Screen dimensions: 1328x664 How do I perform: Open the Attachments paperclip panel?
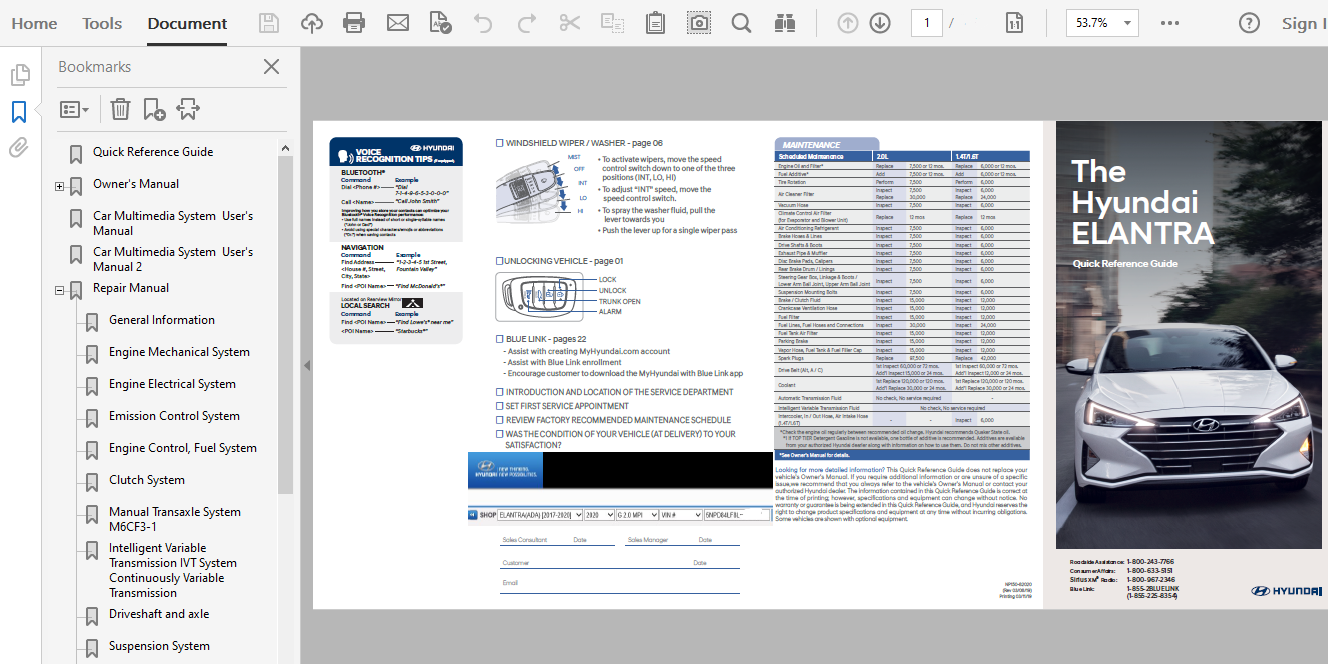click(19, 148)
